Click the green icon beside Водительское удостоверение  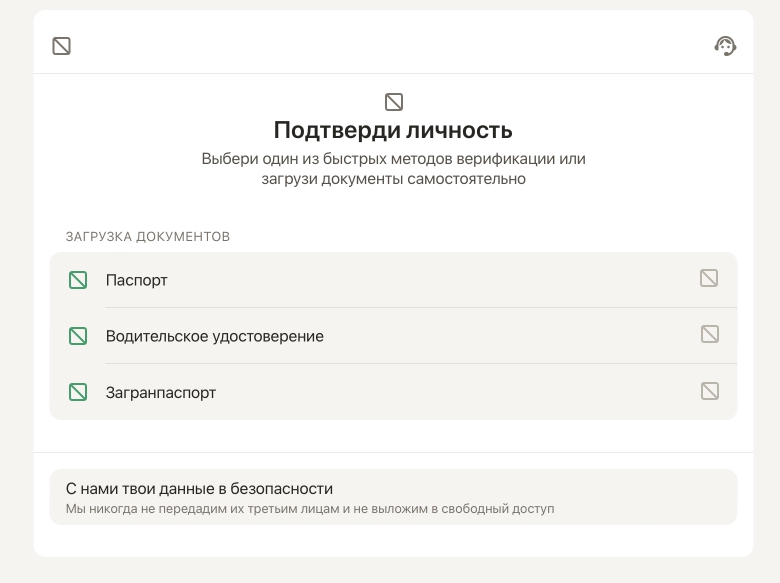coord(78,336)
